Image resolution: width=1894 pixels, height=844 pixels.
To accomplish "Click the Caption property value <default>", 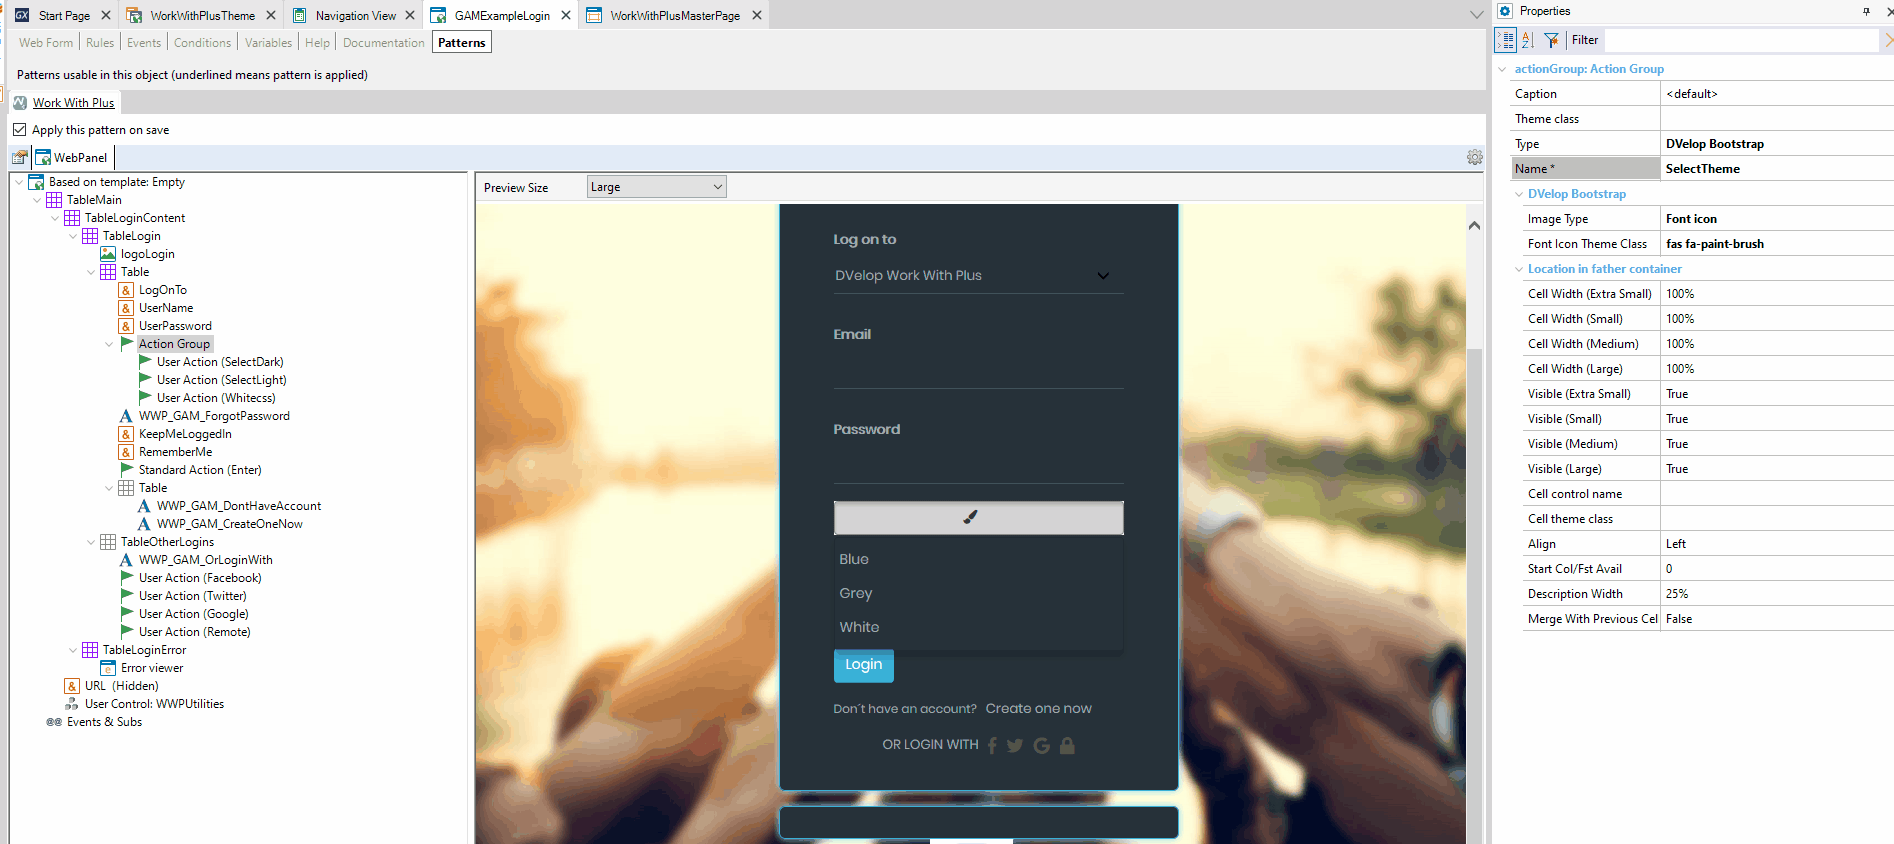I will tap(1692, 94).
